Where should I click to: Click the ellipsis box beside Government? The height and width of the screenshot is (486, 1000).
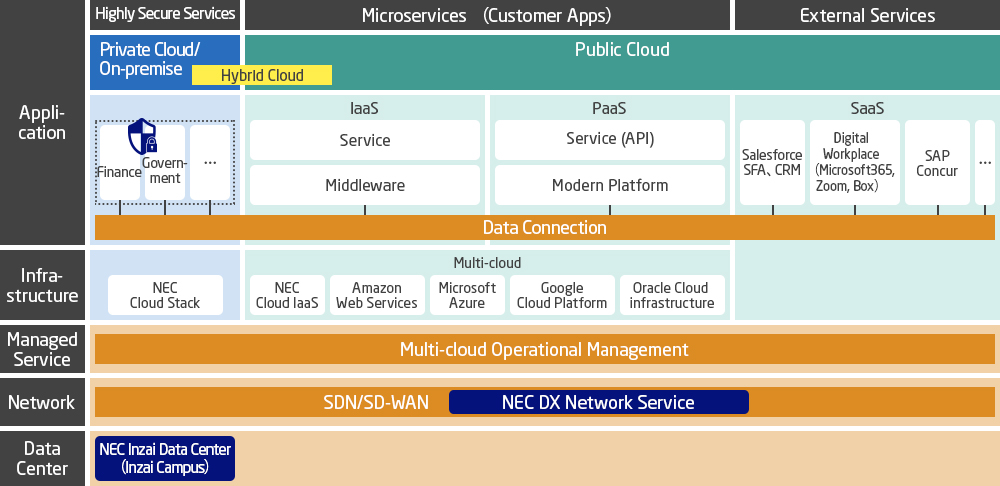click(x=210, y=163)
